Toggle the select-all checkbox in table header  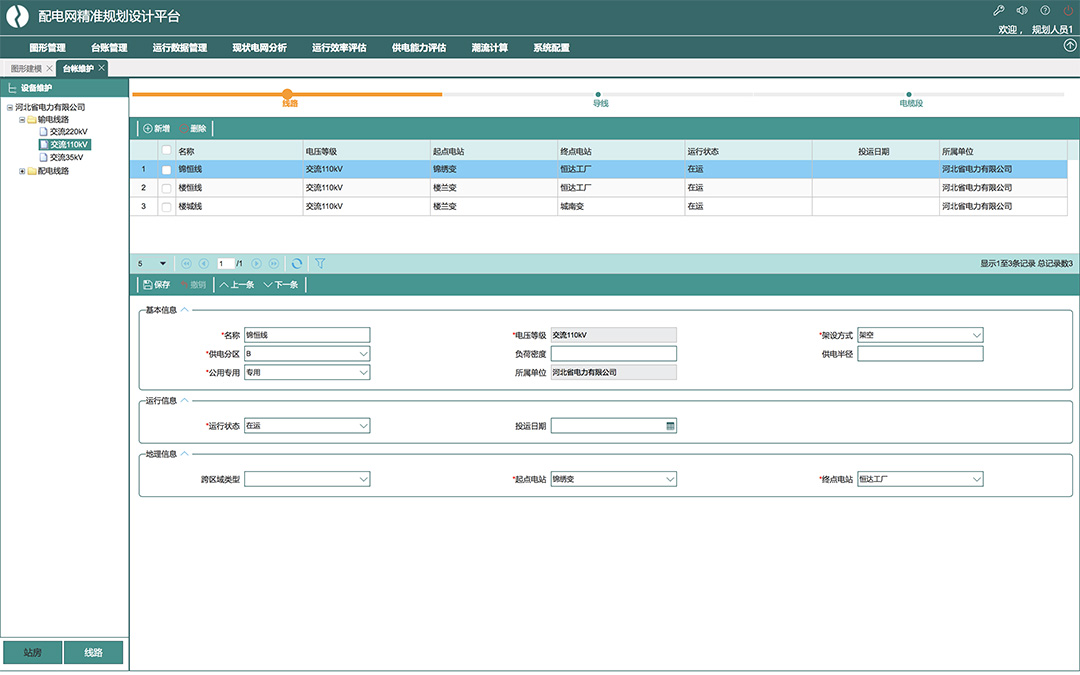tap(166, 151)
